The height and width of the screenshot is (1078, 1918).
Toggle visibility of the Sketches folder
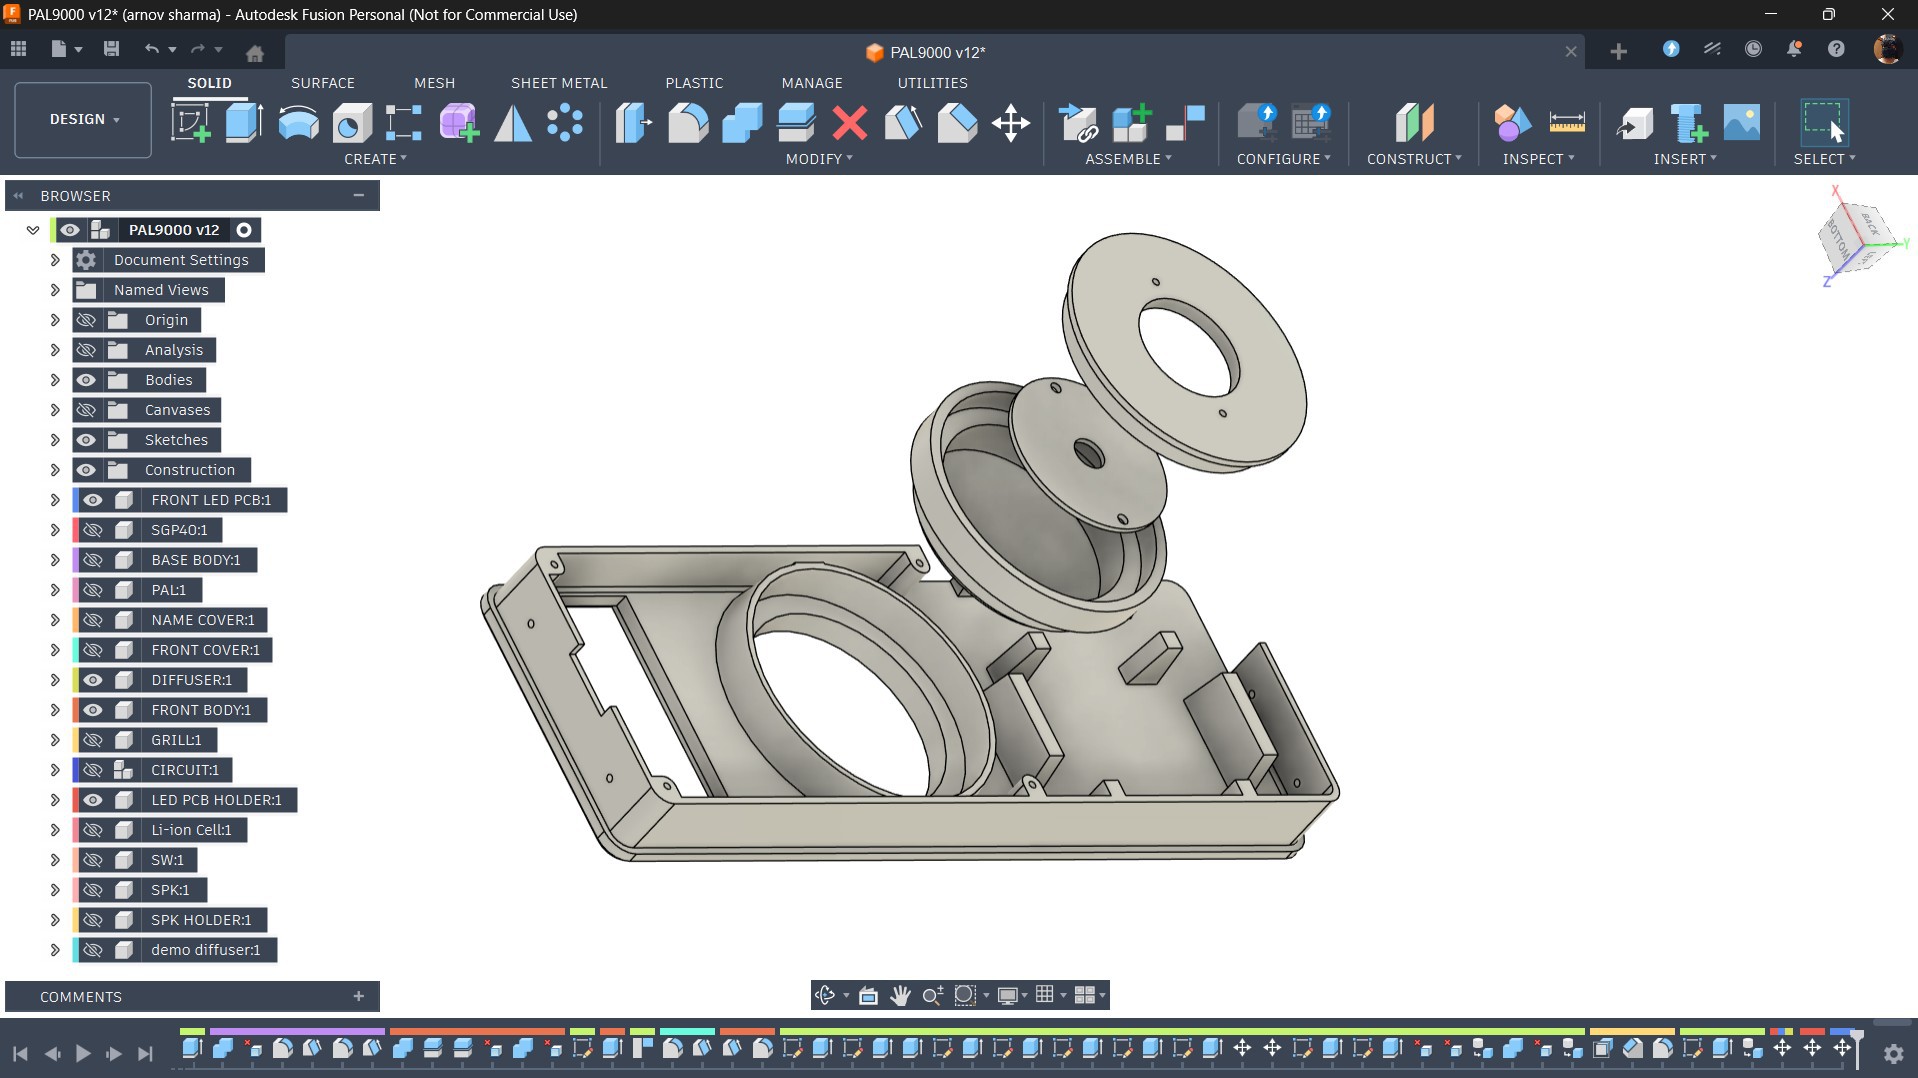coord(86,440)
